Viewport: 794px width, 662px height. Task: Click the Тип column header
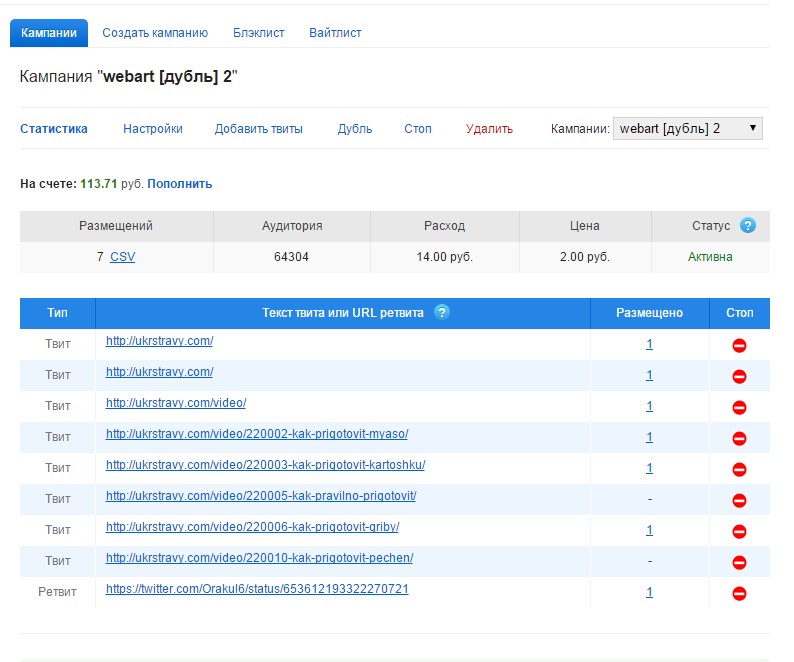[x=57, y=313]
